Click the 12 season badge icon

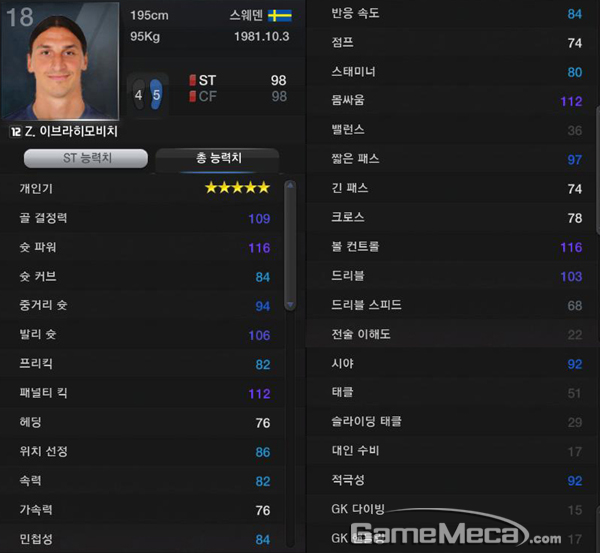click(16, 132)
